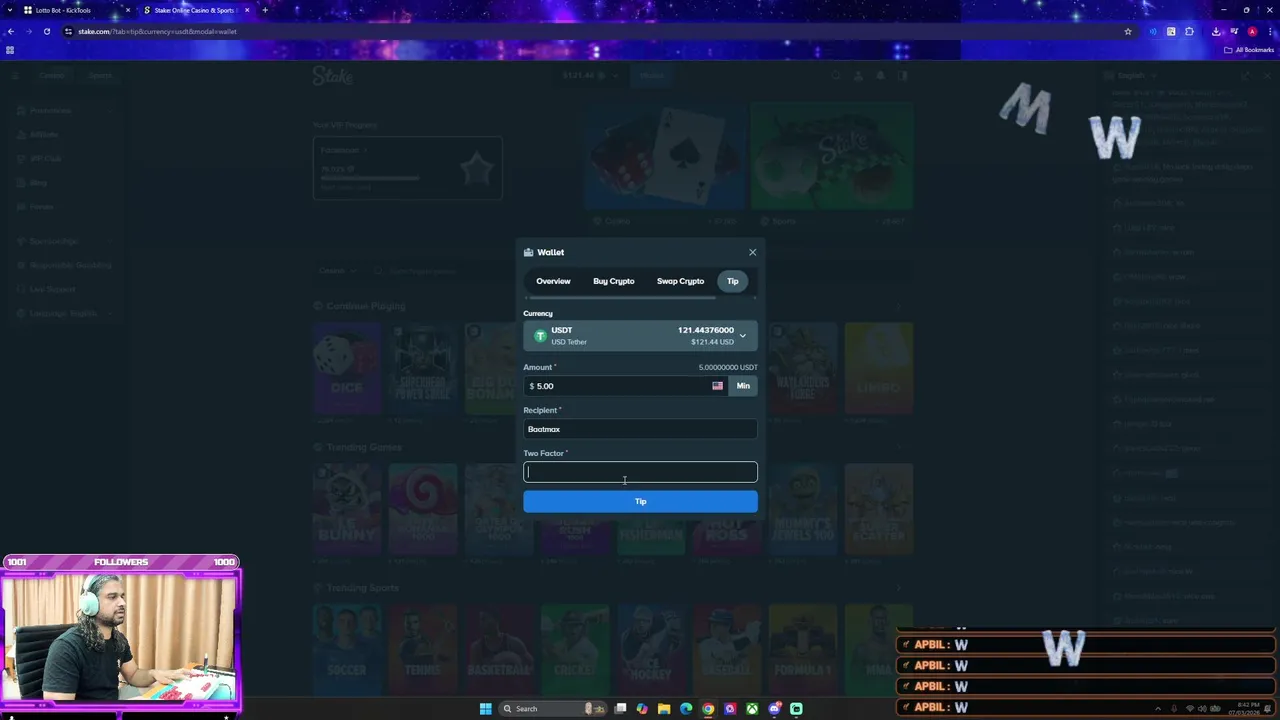Open the browser downloads icon
The width and height of the screenshot is (1280, 720).
pyautogui.click(x=1216, y=31)
